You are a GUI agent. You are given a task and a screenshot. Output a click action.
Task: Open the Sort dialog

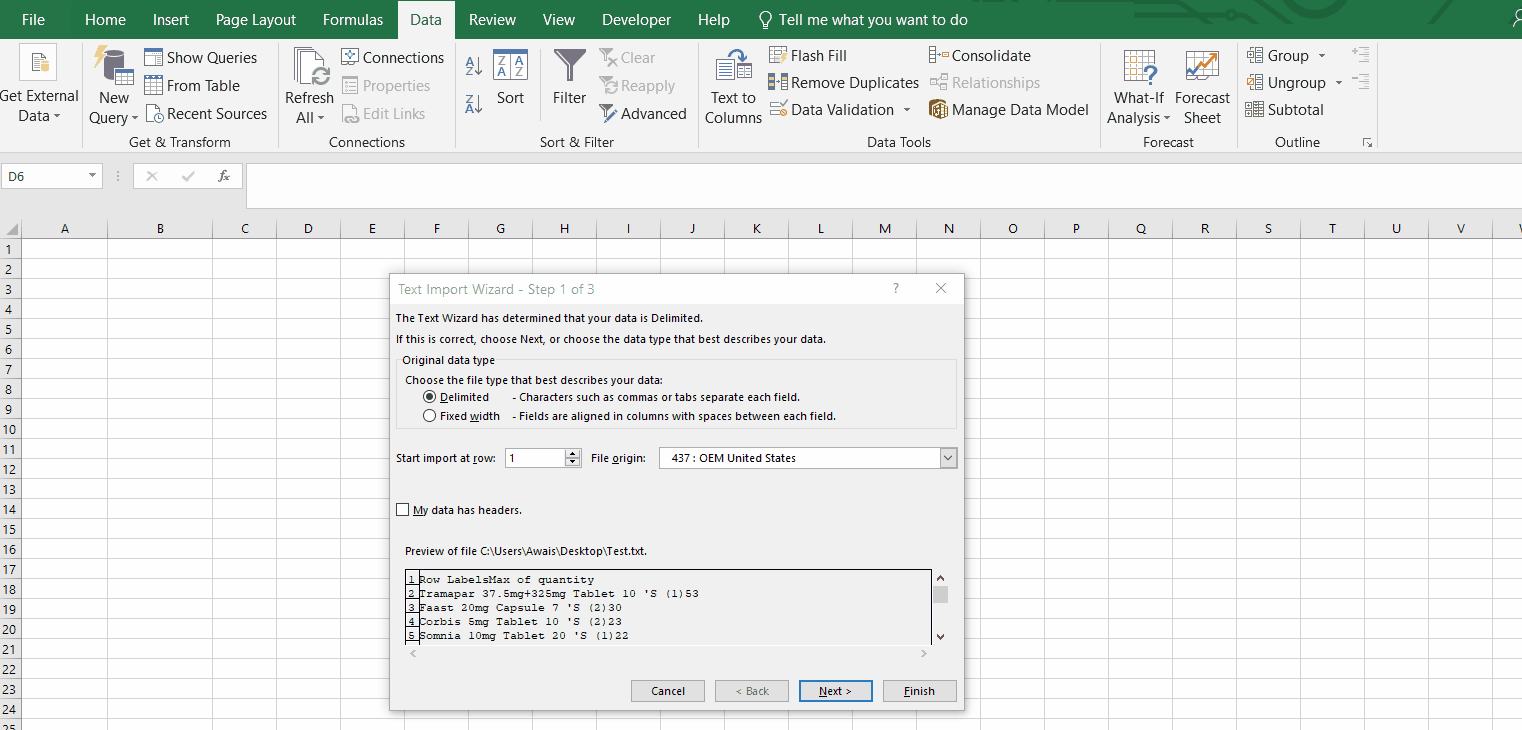[510, 76]
